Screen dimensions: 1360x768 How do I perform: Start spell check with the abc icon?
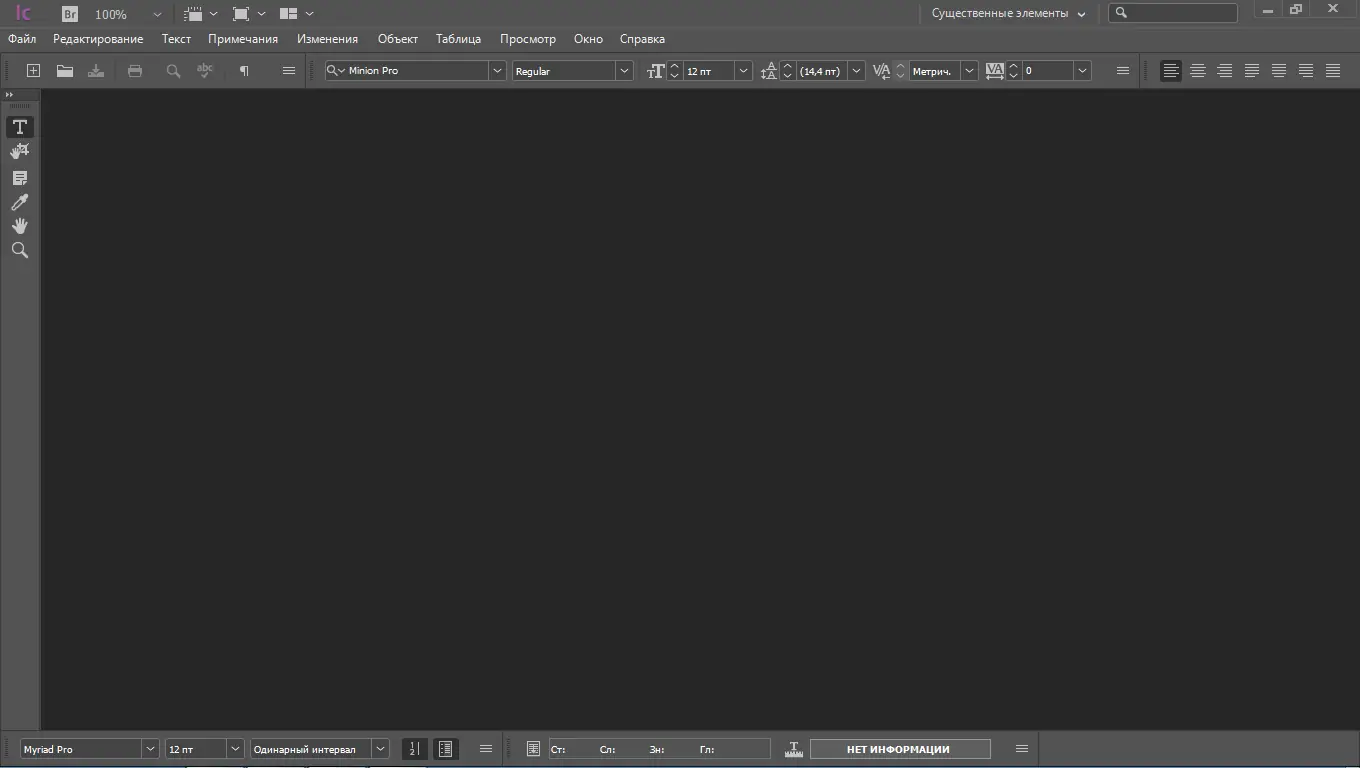pos(204,70)
